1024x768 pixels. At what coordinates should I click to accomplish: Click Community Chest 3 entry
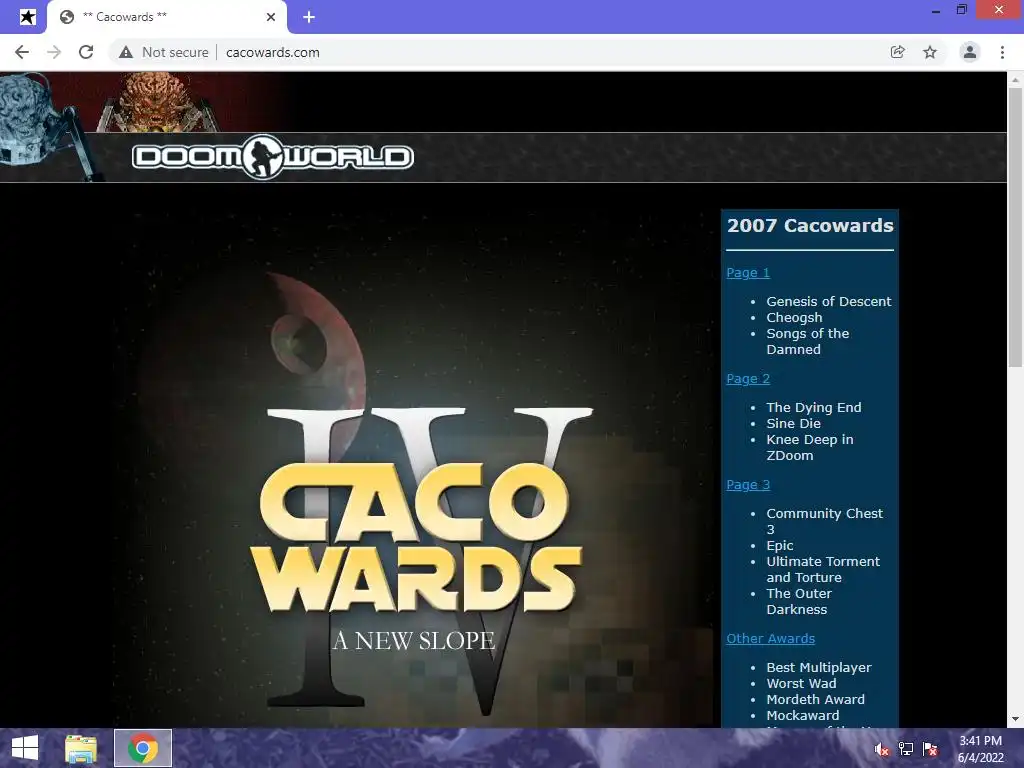[824, 521]
